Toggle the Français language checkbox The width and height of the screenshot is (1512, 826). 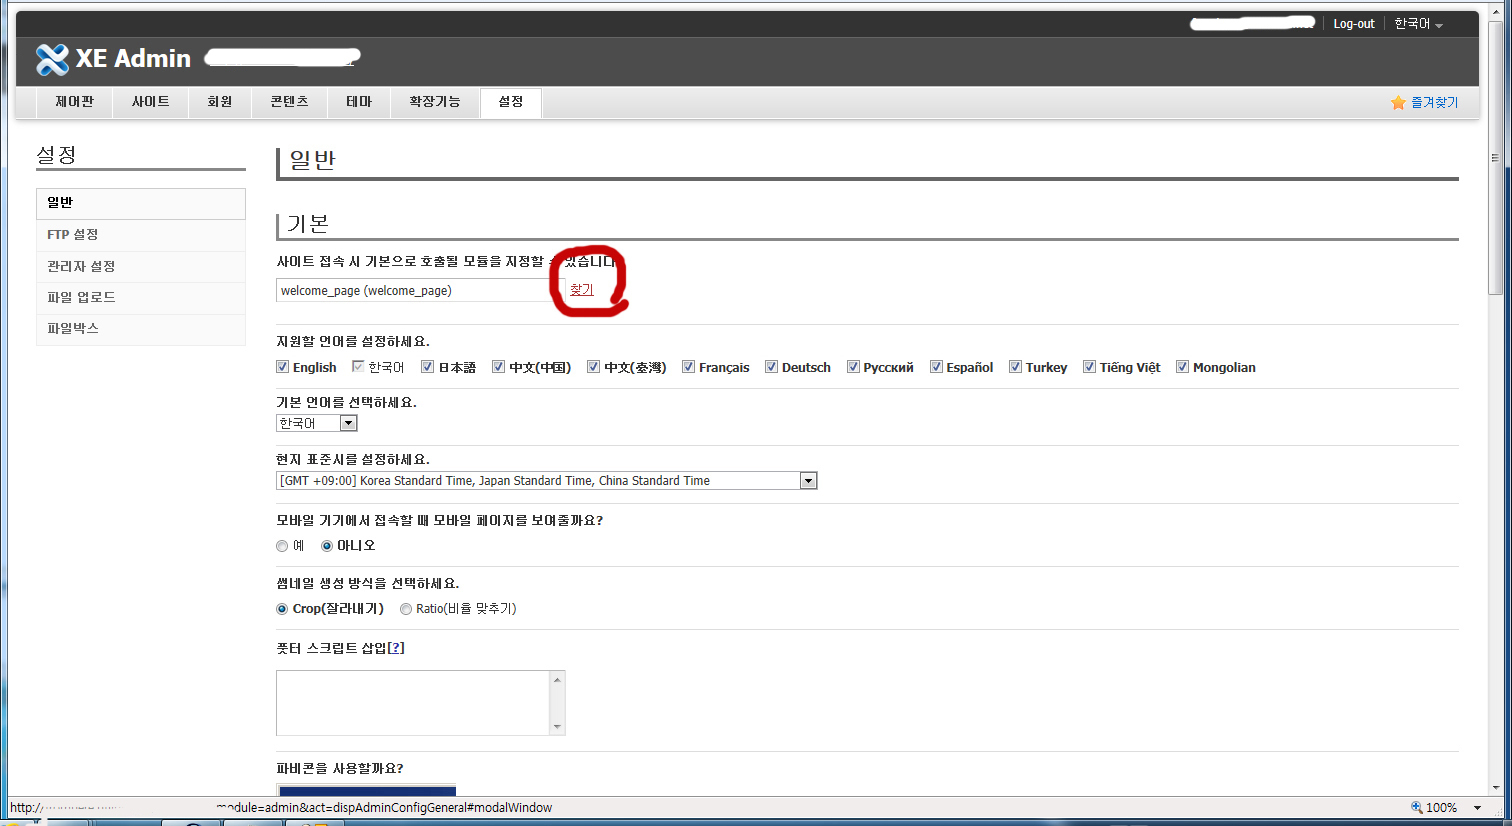click(x=689, y=367)
